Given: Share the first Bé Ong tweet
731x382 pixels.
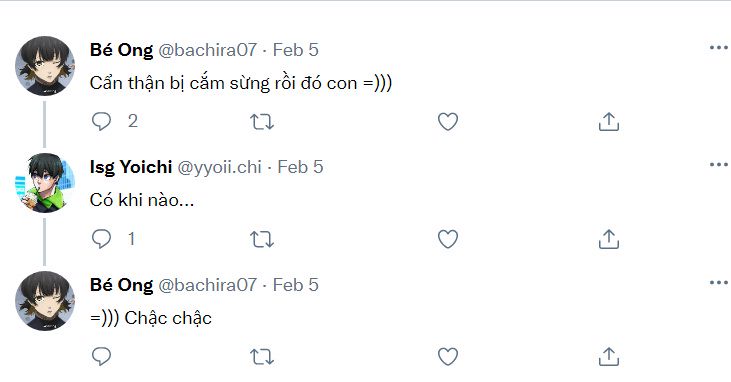Looking at the screenshot, I should (609, 122).
